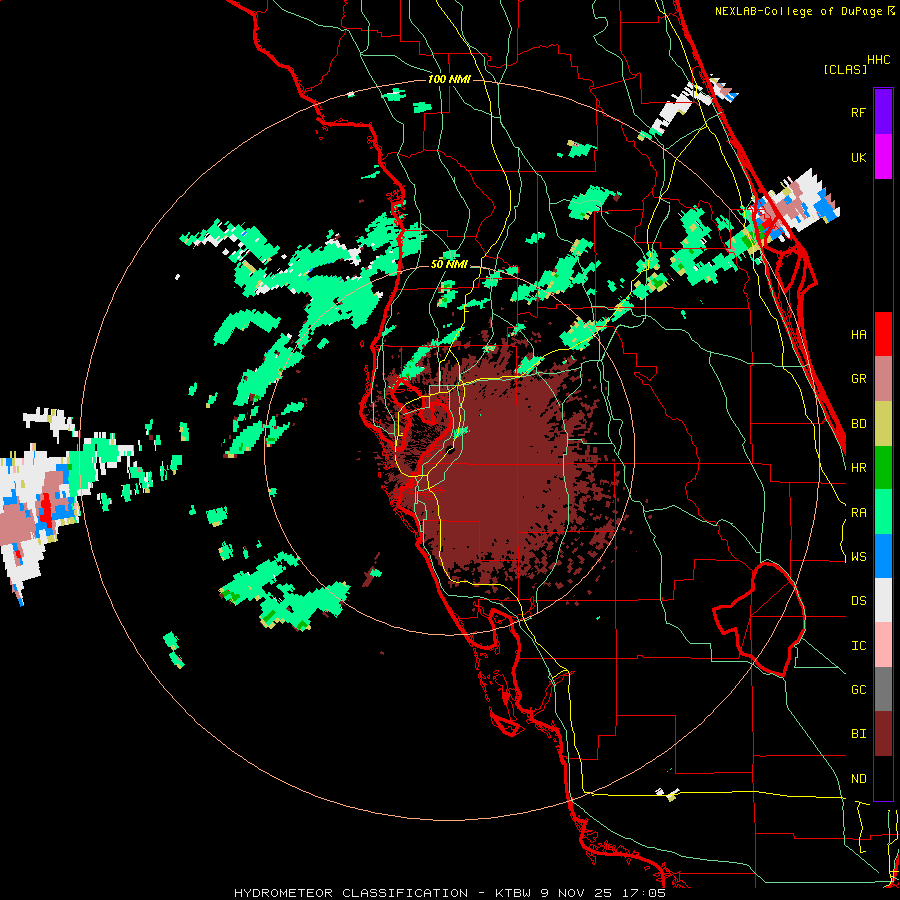Click the HA red legend swatch

click(x=883, y=334)
